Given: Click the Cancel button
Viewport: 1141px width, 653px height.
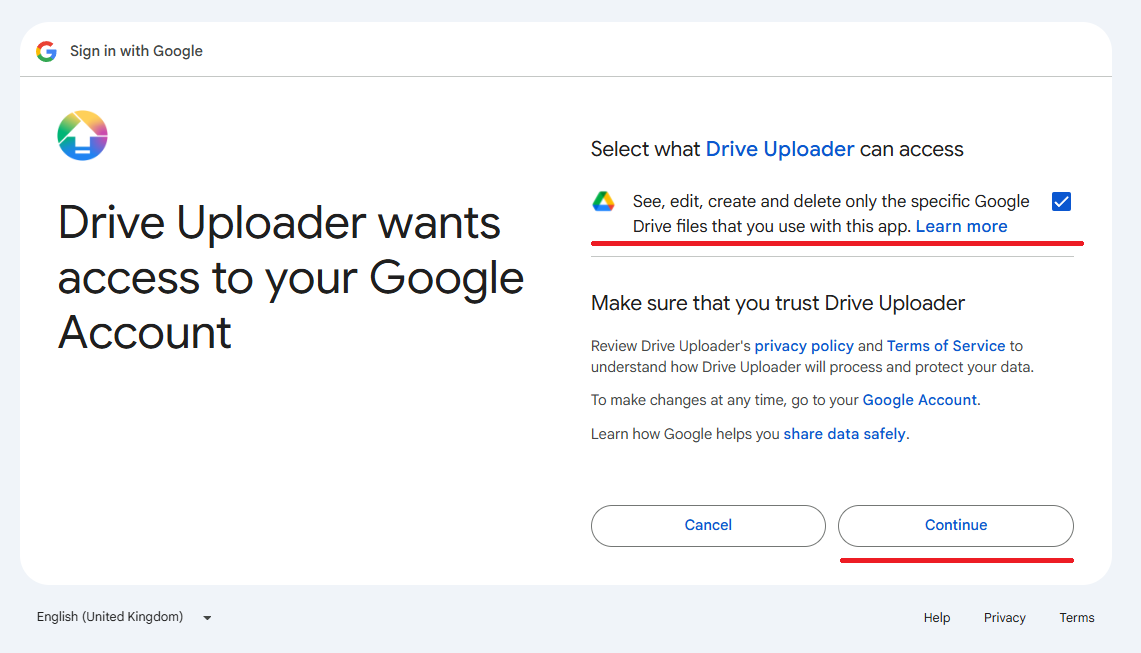Looking at the screenshot, I should (708, 526).
